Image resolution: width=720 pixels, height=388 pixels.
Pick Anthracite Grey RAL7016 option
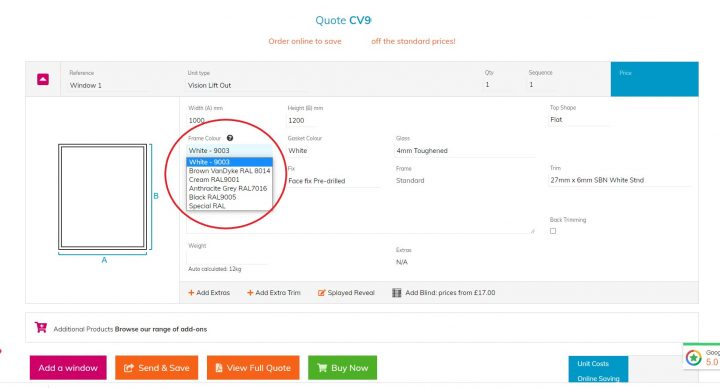(x=230, y=188)
